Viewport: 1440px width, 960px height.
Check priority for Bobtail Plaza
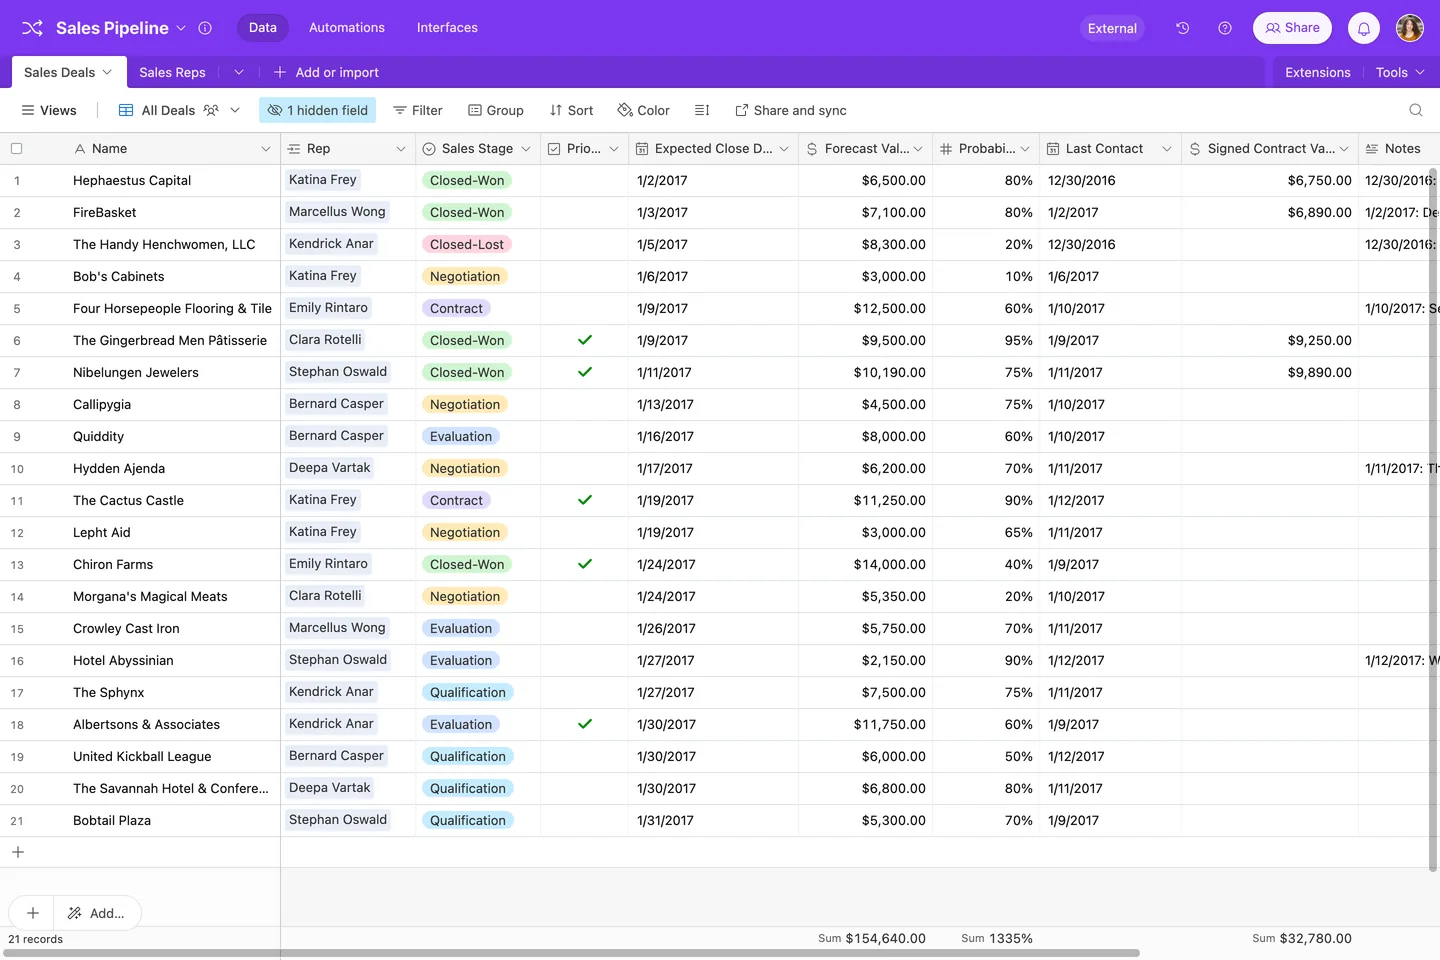tap(585, 820)
